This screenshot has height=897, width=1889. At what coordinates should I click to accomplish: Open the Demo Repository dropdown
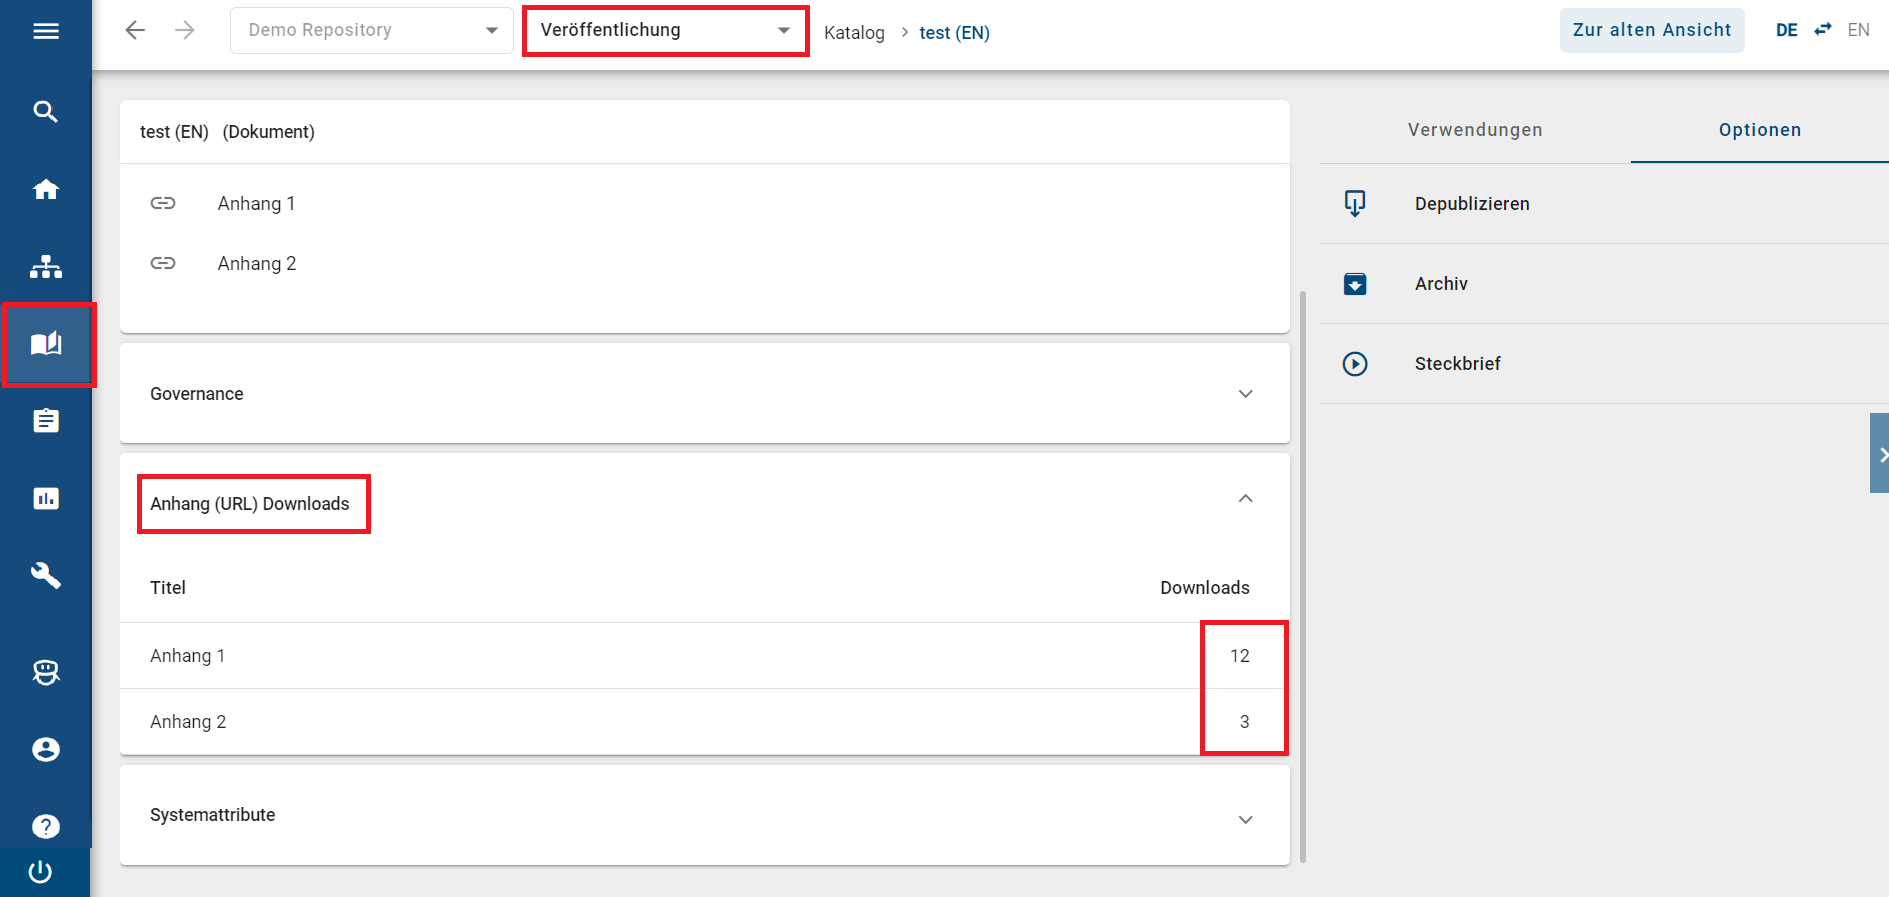click(372, 30)
